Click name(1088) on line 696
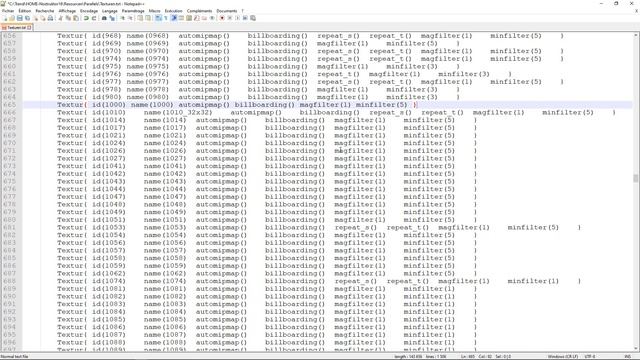The height and width of the screenshot is (360, 640). click(165, 342)
